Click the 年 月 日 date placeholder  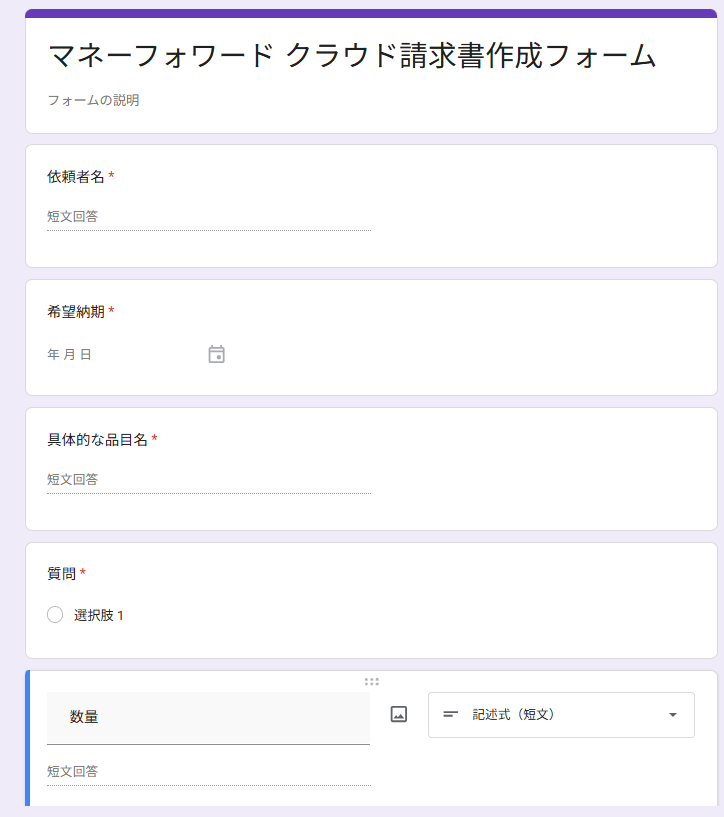[69, 354]
